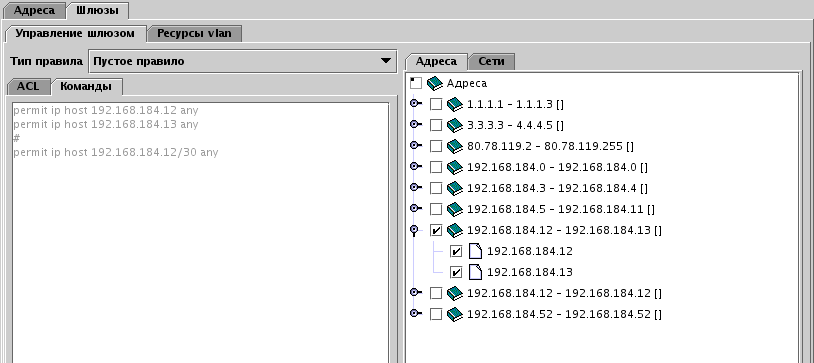Click the '#' comment line
Screen dimensions: 814x363
point(17,139)
